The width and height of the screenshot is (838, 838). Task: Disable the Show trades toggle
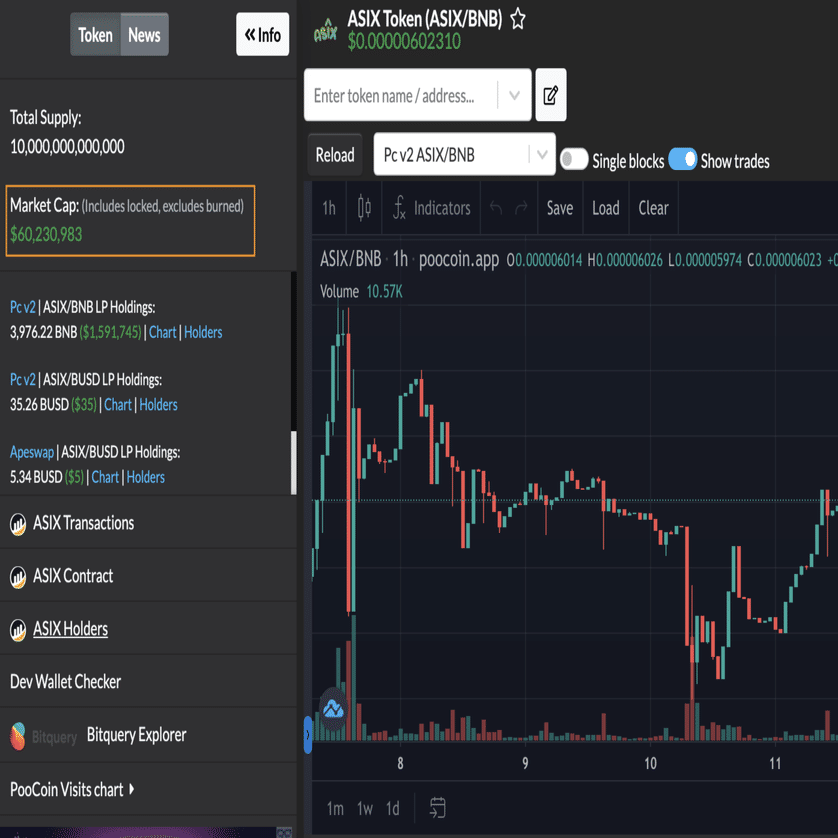click(682, 160)
